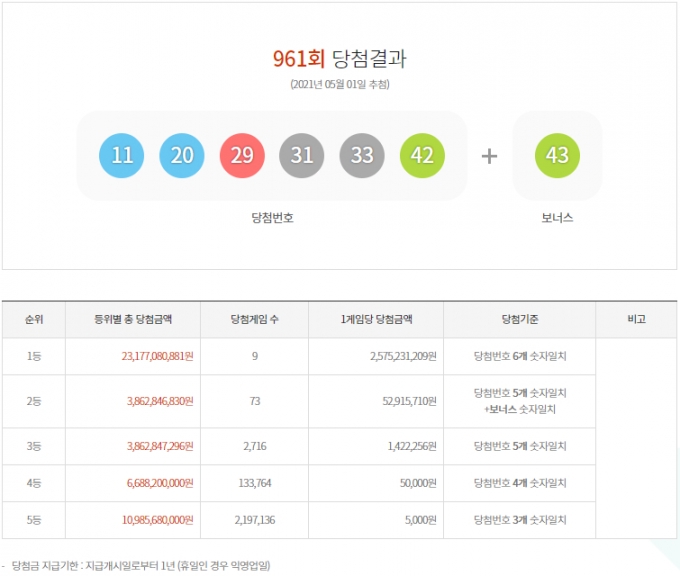Click per-game prize 5,000원
Screen dimensions: 680x576
421,520
